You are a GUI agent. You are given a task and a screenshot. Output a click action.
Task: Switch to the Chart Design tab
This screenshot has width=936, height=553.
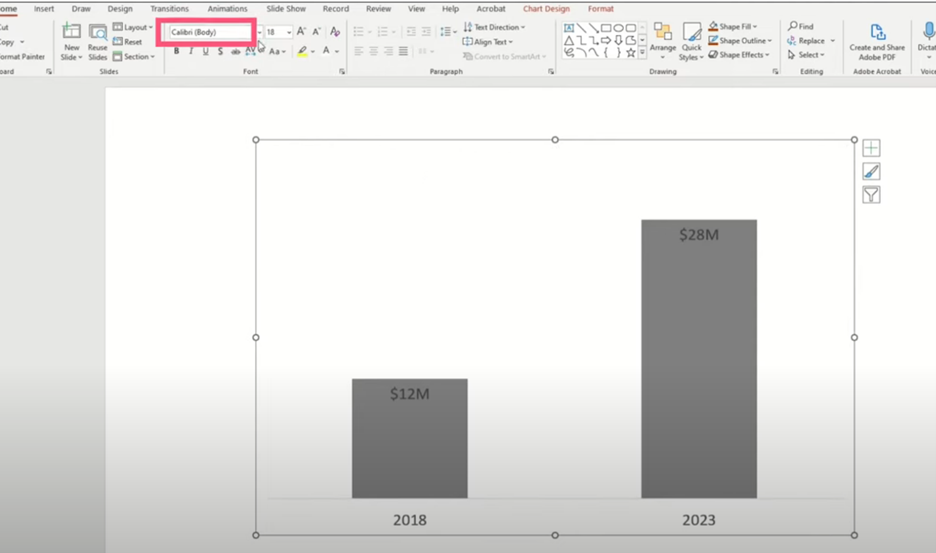[545, 9]
